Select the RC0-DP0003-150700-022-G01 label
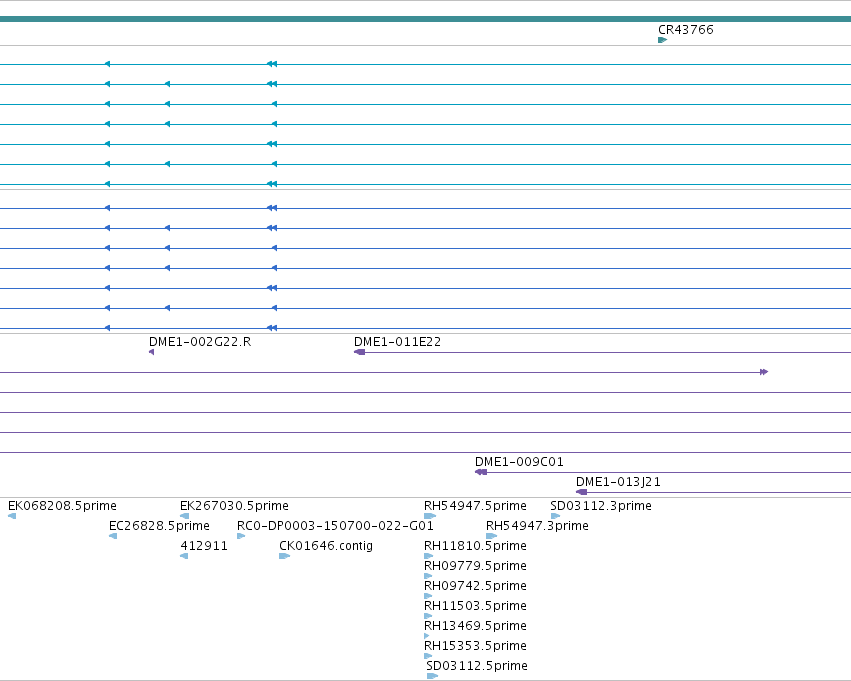Viewport: 851px width, 681px height. [x=335, y=526]
